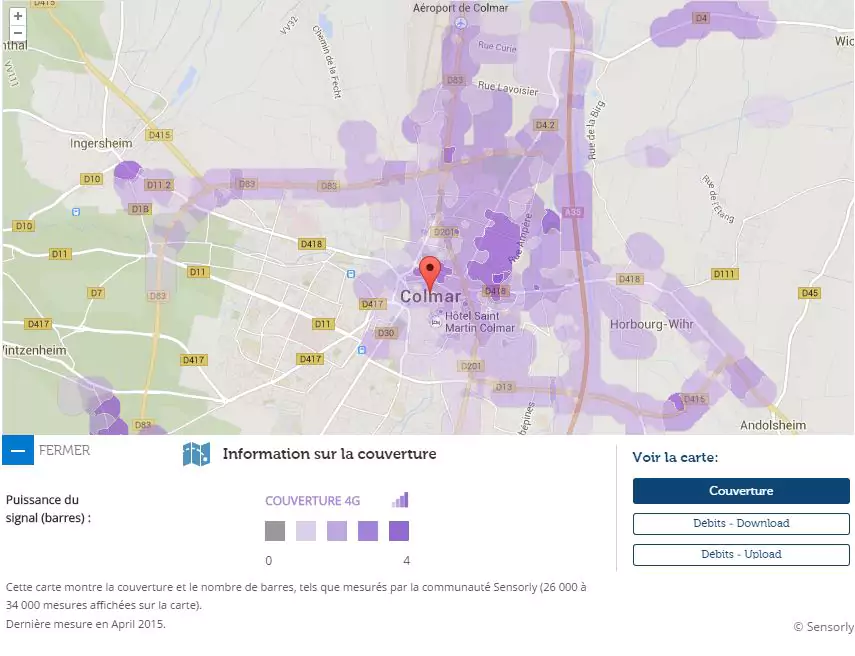This screenshot has width=855, height=656.
Task: Collapse panel with the blue minus icon
Action: 17,450
